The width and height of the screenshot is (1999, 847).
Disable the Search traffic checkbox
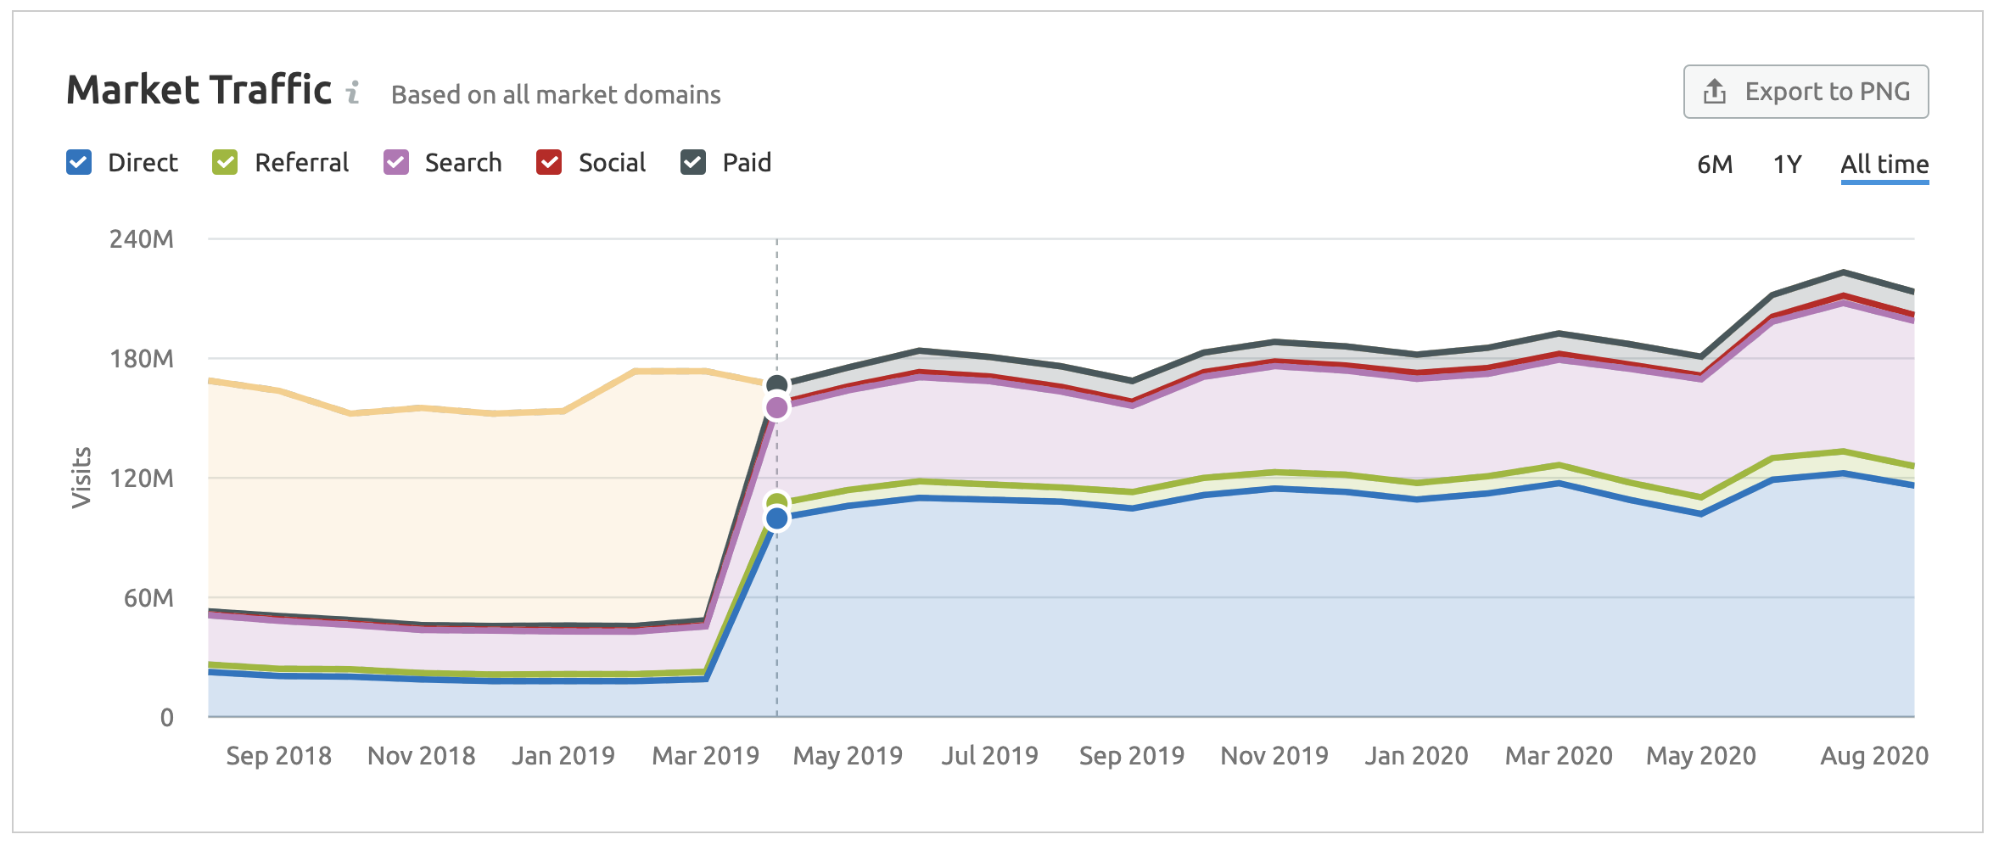(396, 163)
